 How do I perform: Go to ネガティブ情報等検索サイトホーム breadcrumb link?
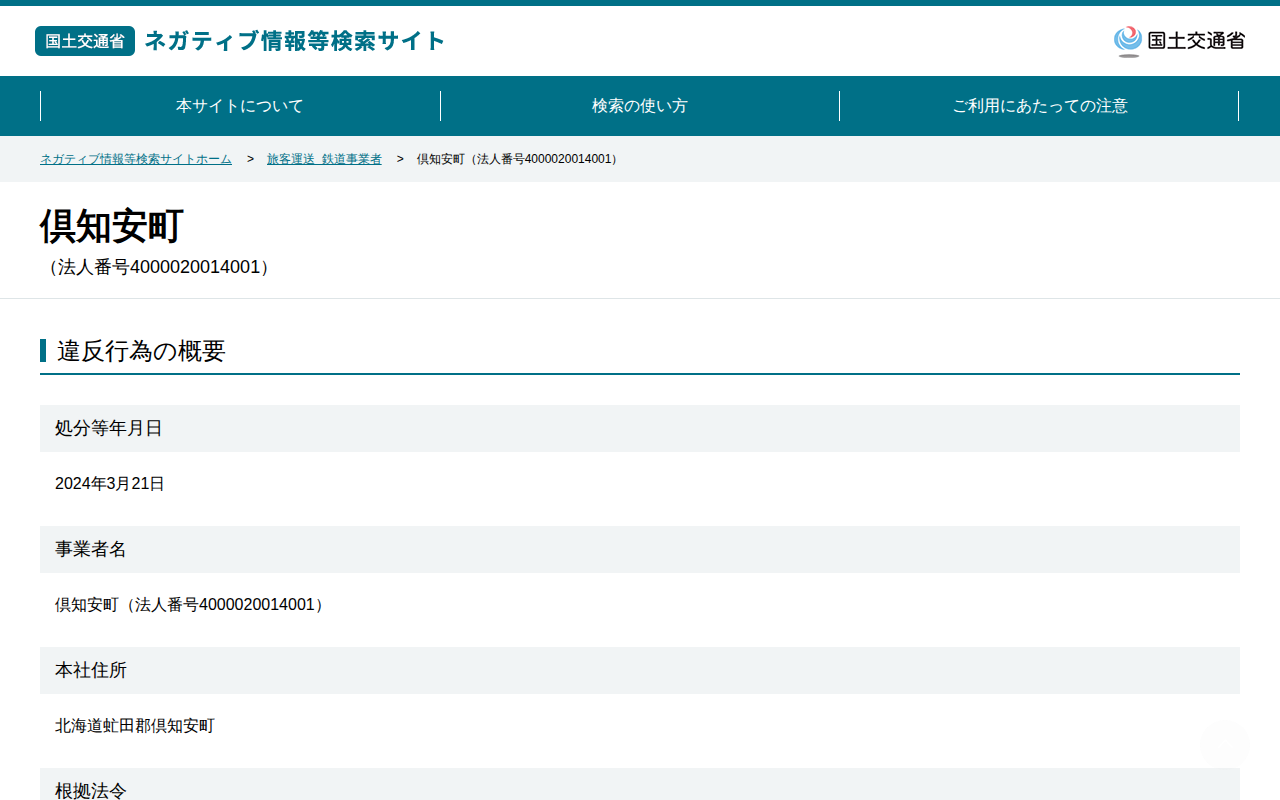pos(136,159)
